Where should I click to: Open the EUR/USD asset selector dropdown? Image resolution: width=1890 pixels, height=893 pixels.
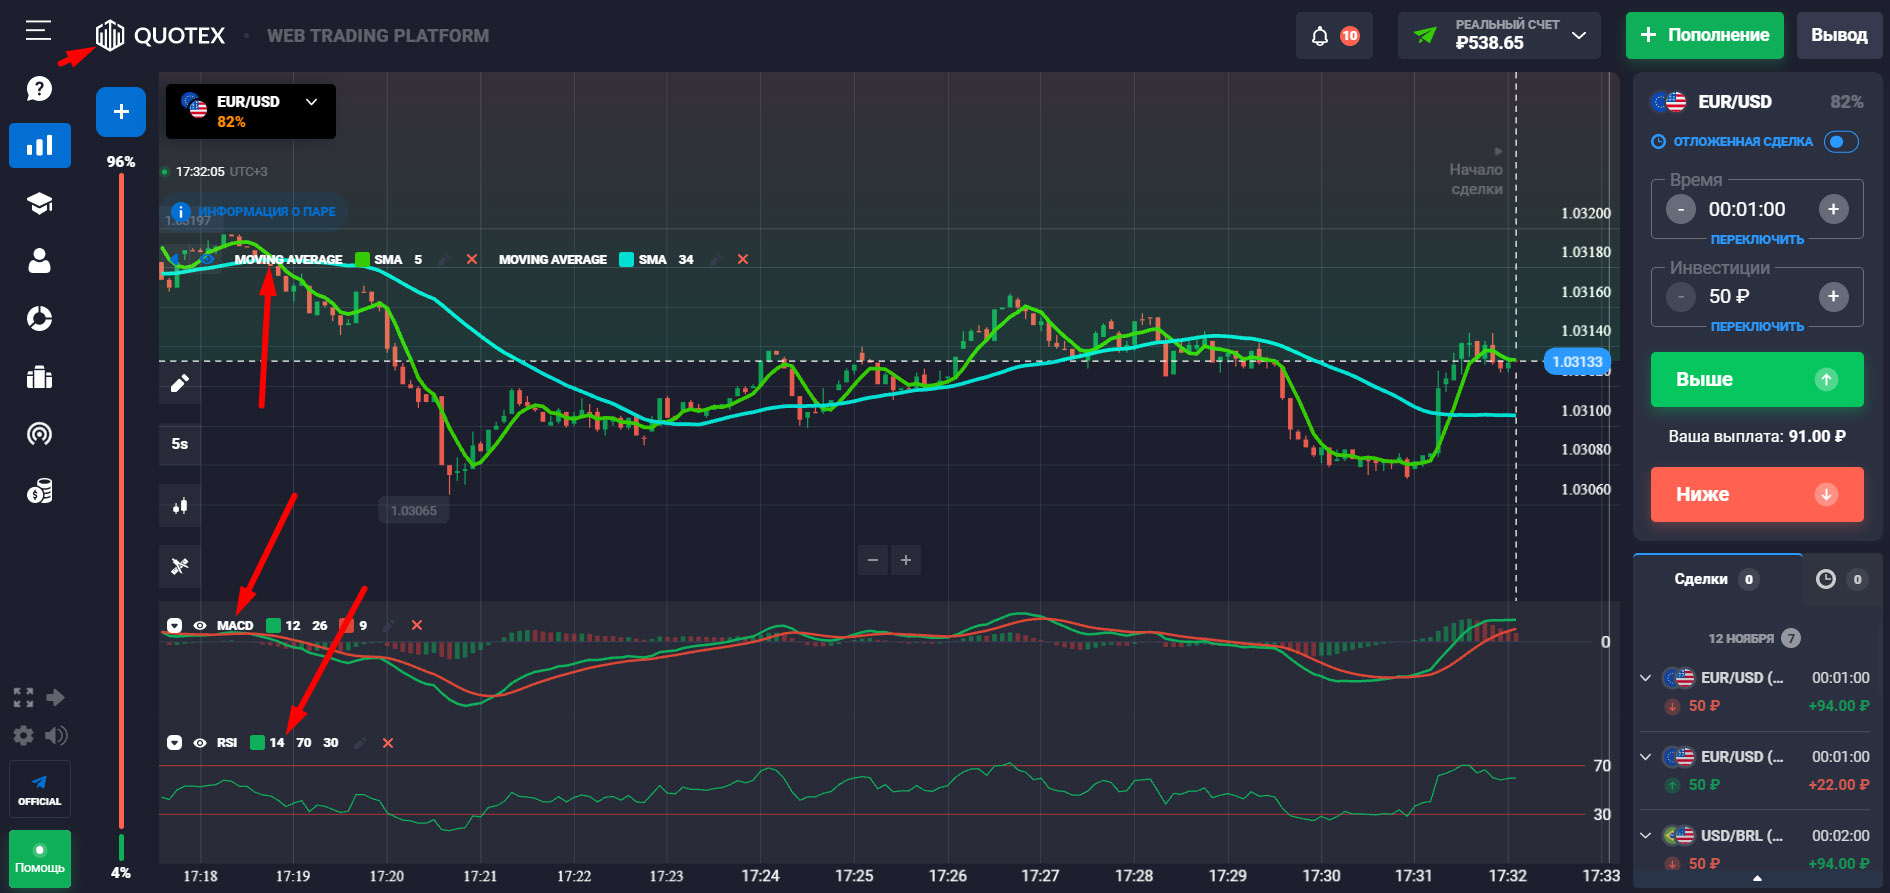click(251, 111)
